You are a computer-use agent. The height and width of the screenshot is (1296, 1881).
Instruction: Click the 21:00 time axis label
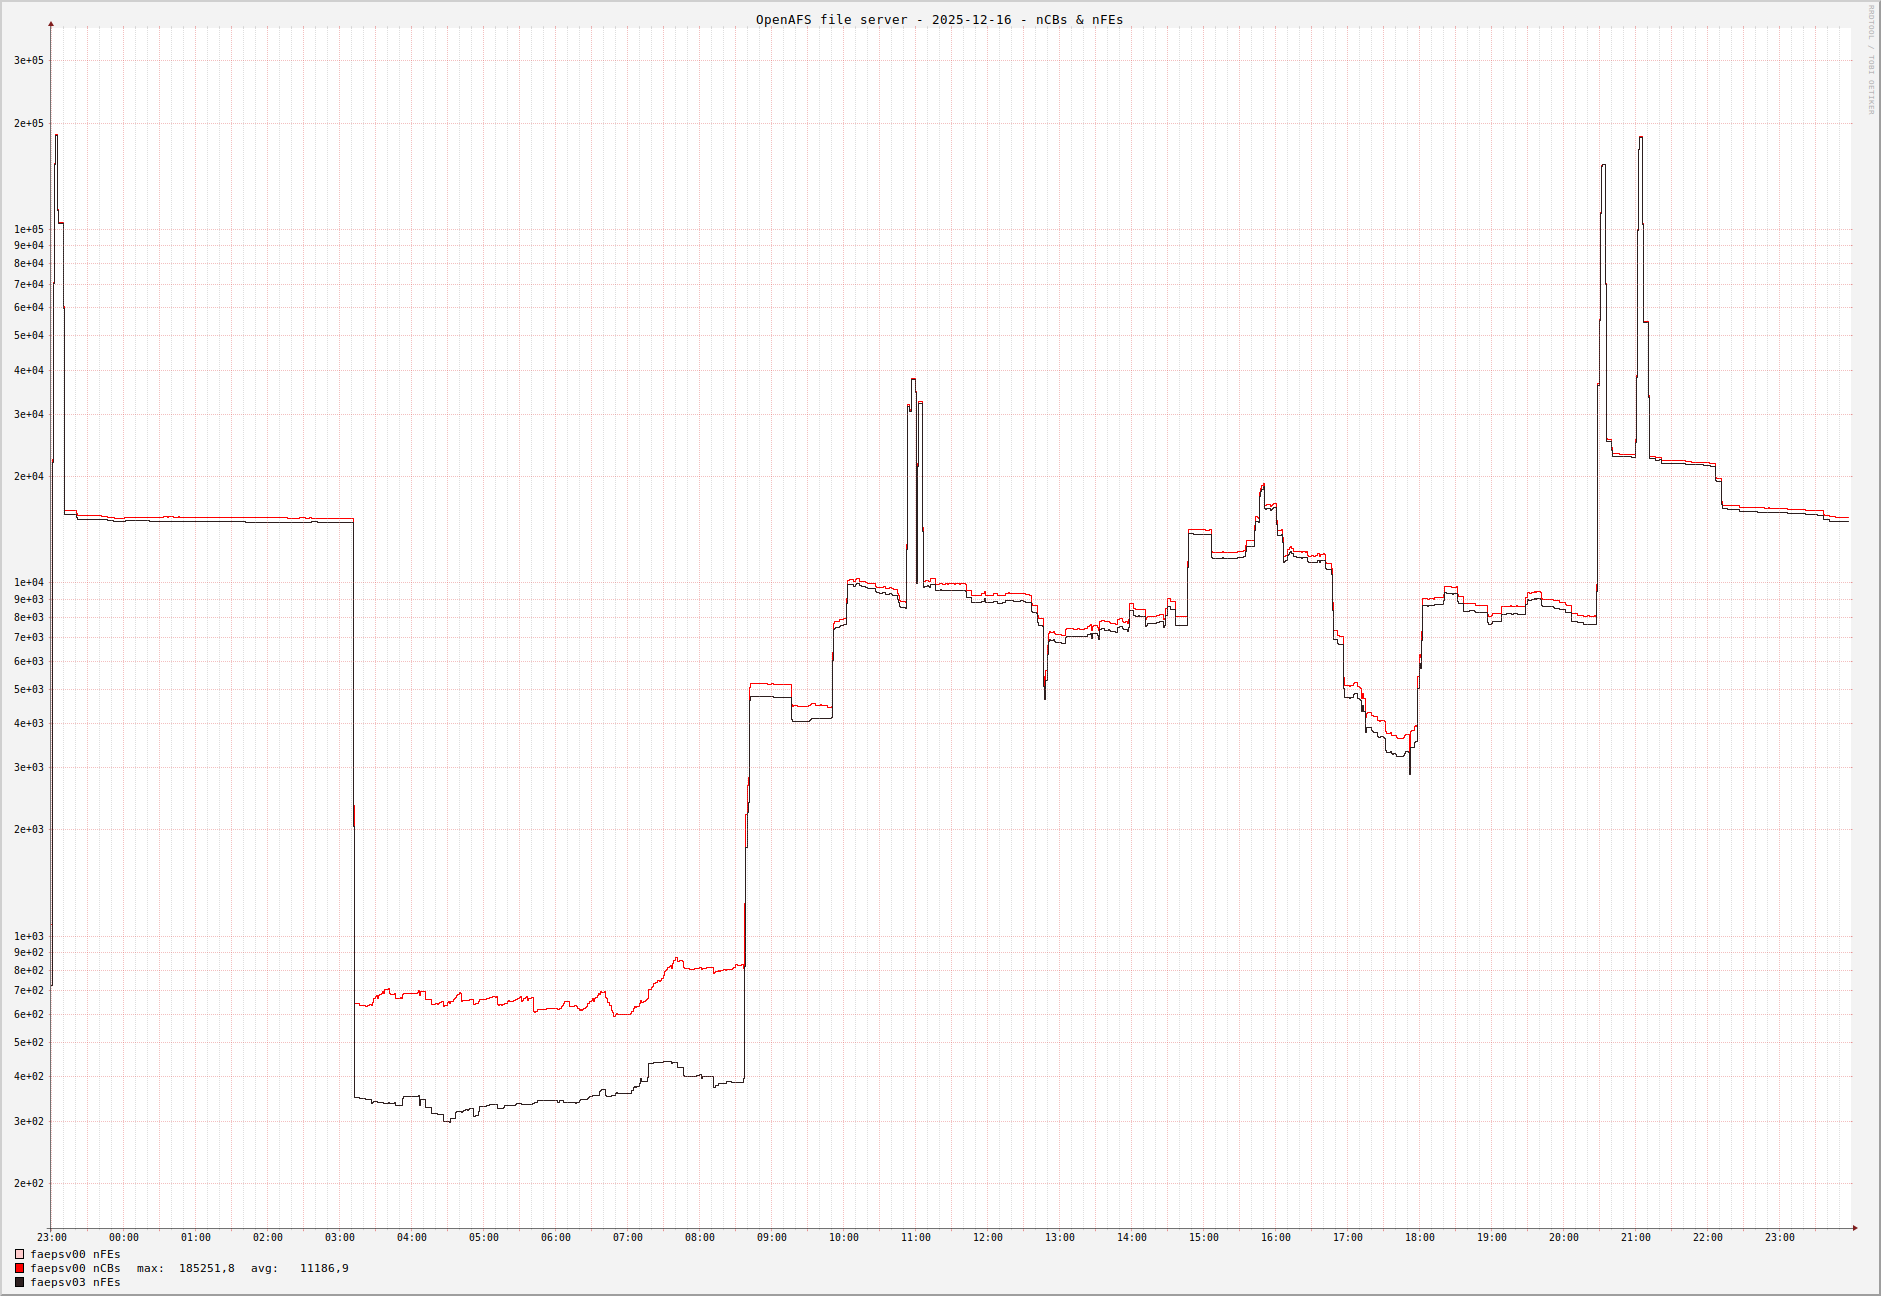pyautogui.click(x=1636, y=1238)
